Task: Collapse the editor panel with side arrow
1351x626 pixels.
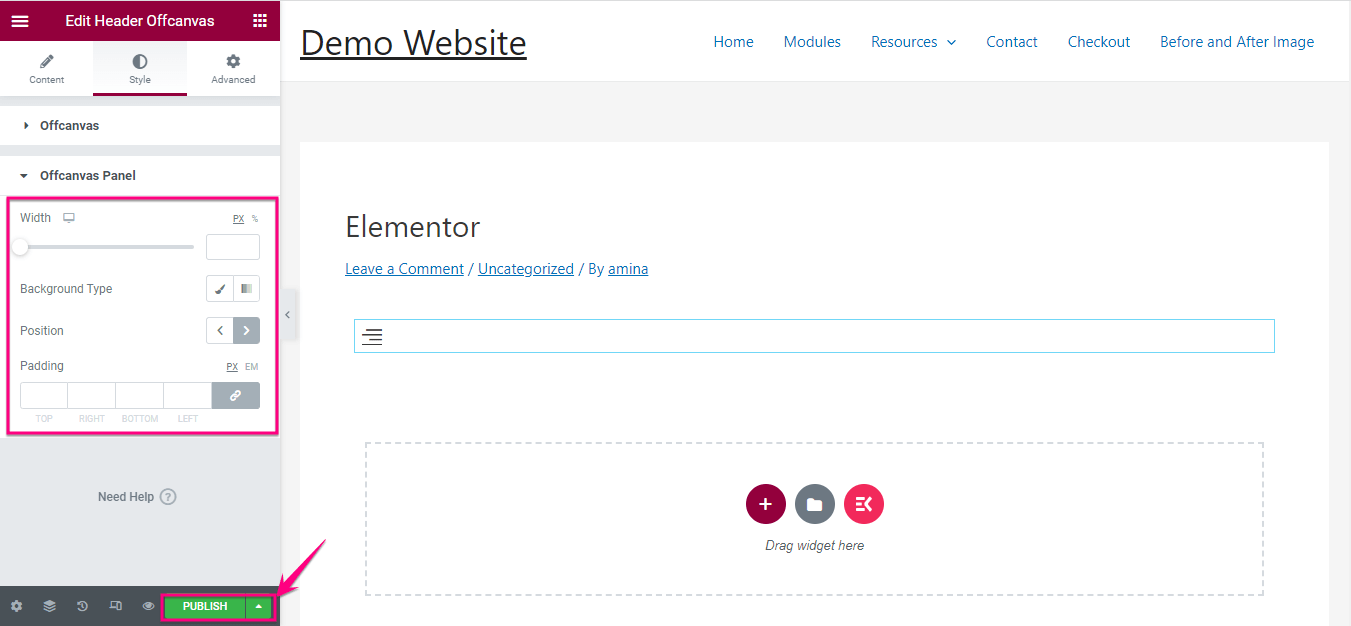Action: (x=288, y=314)
